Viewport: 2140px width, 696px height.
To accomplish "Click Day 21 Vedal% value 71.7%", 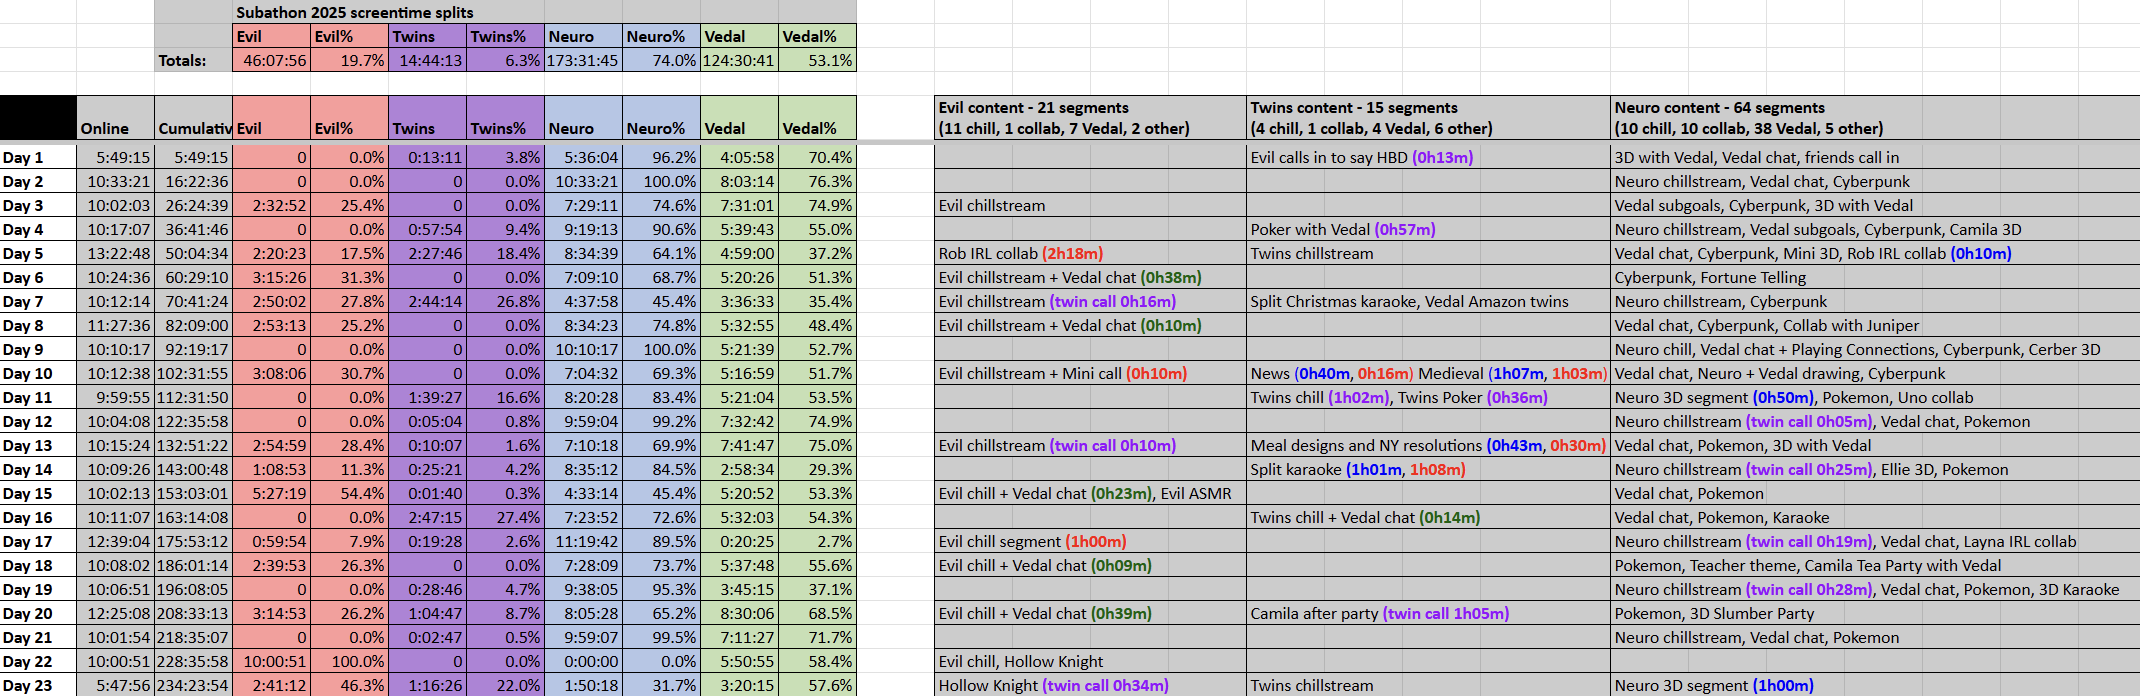I will [817, 637].
